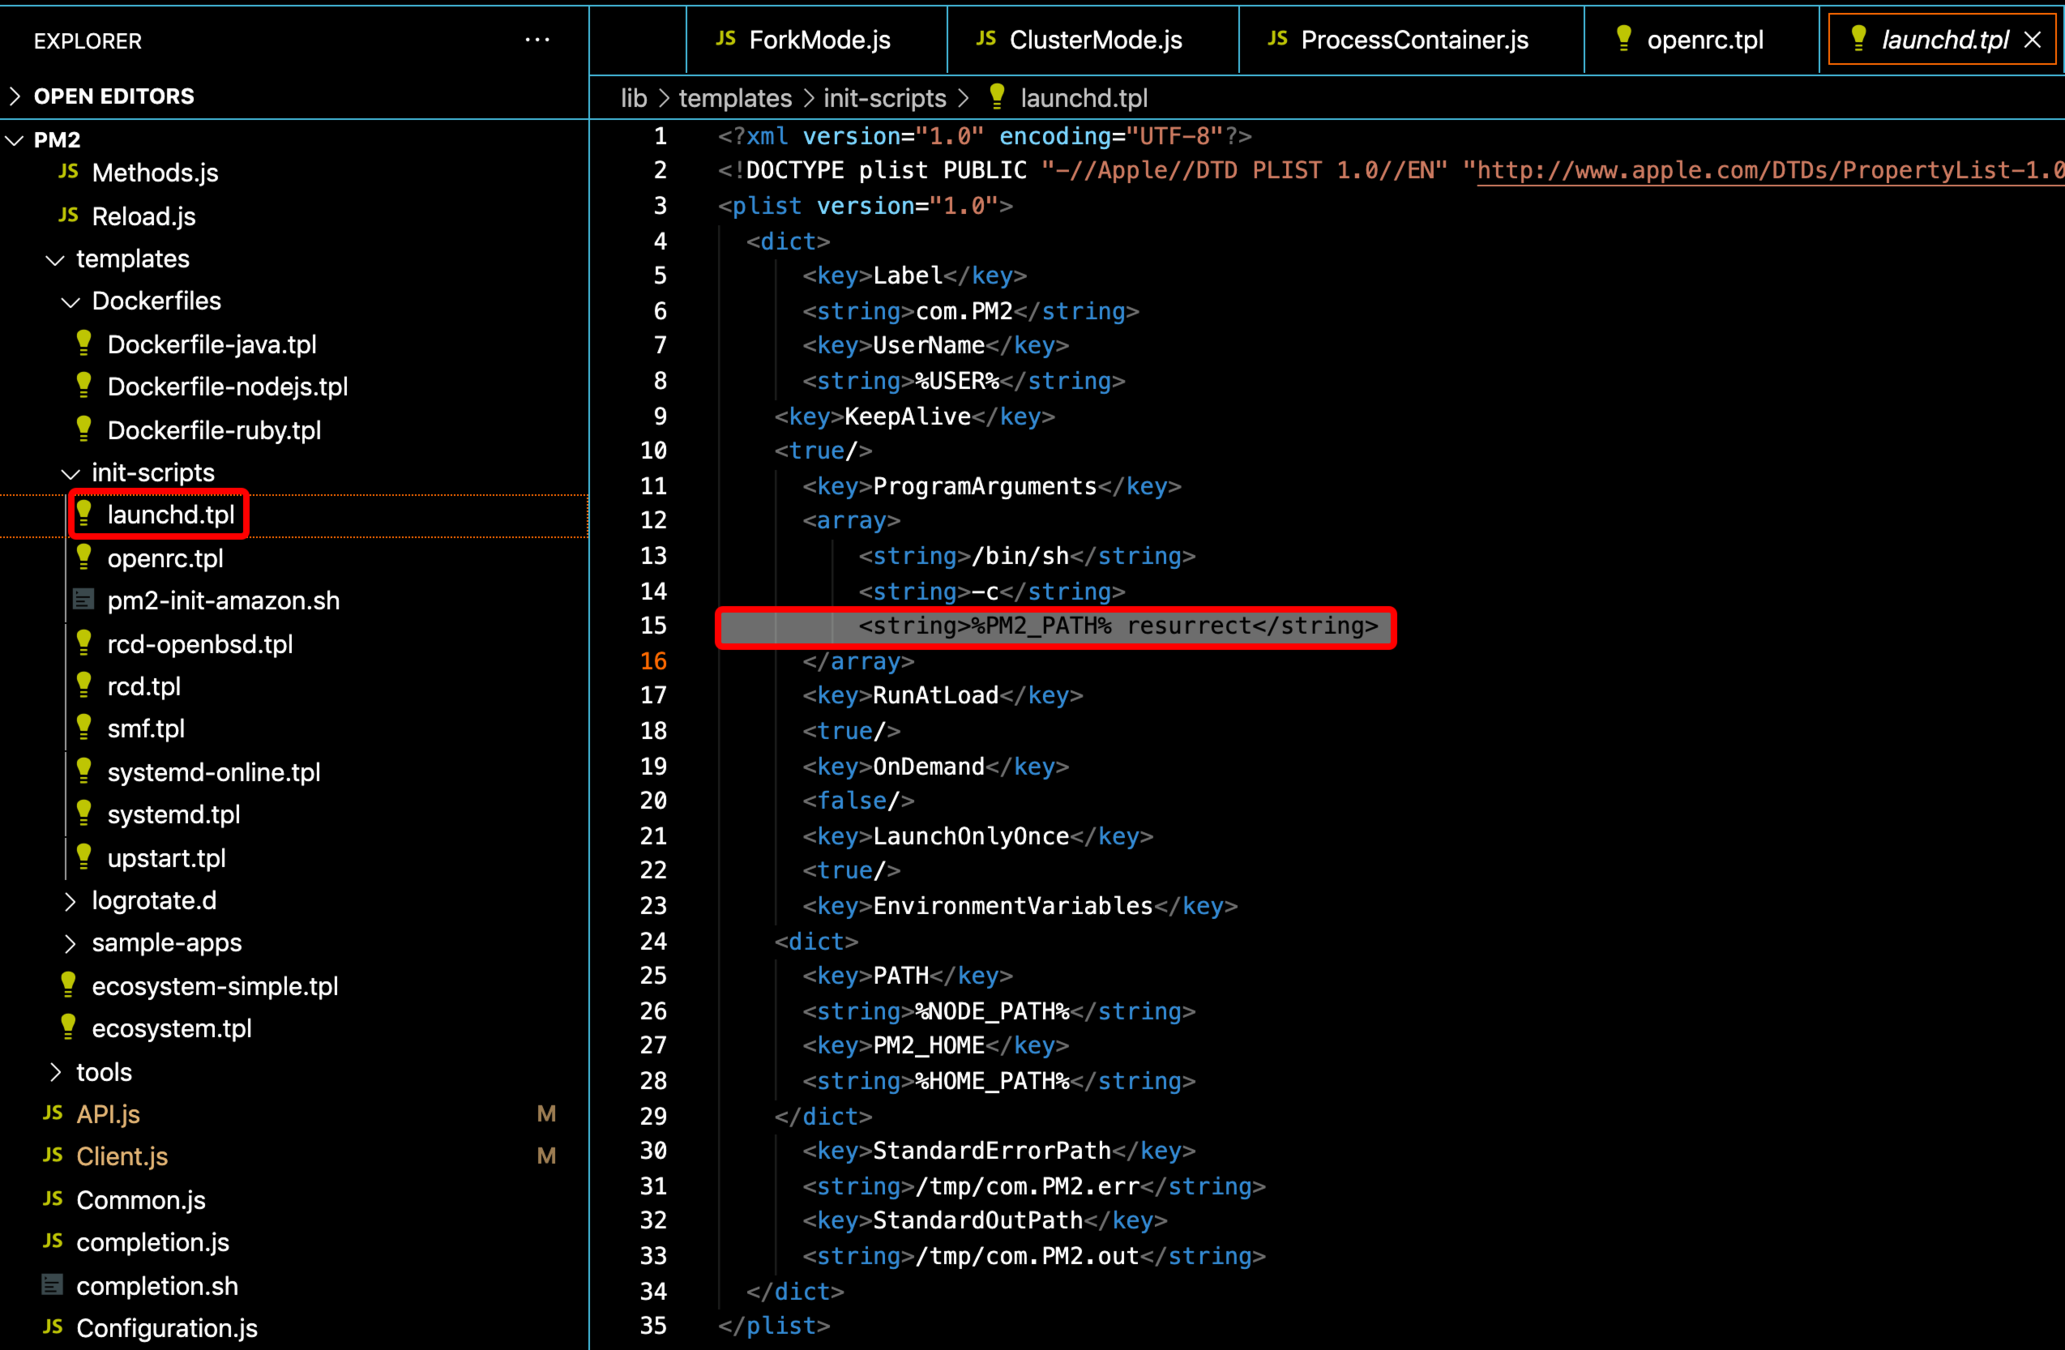
Task: Collapse the Dockerfiles folder
Action: click(x=70, y=301)
